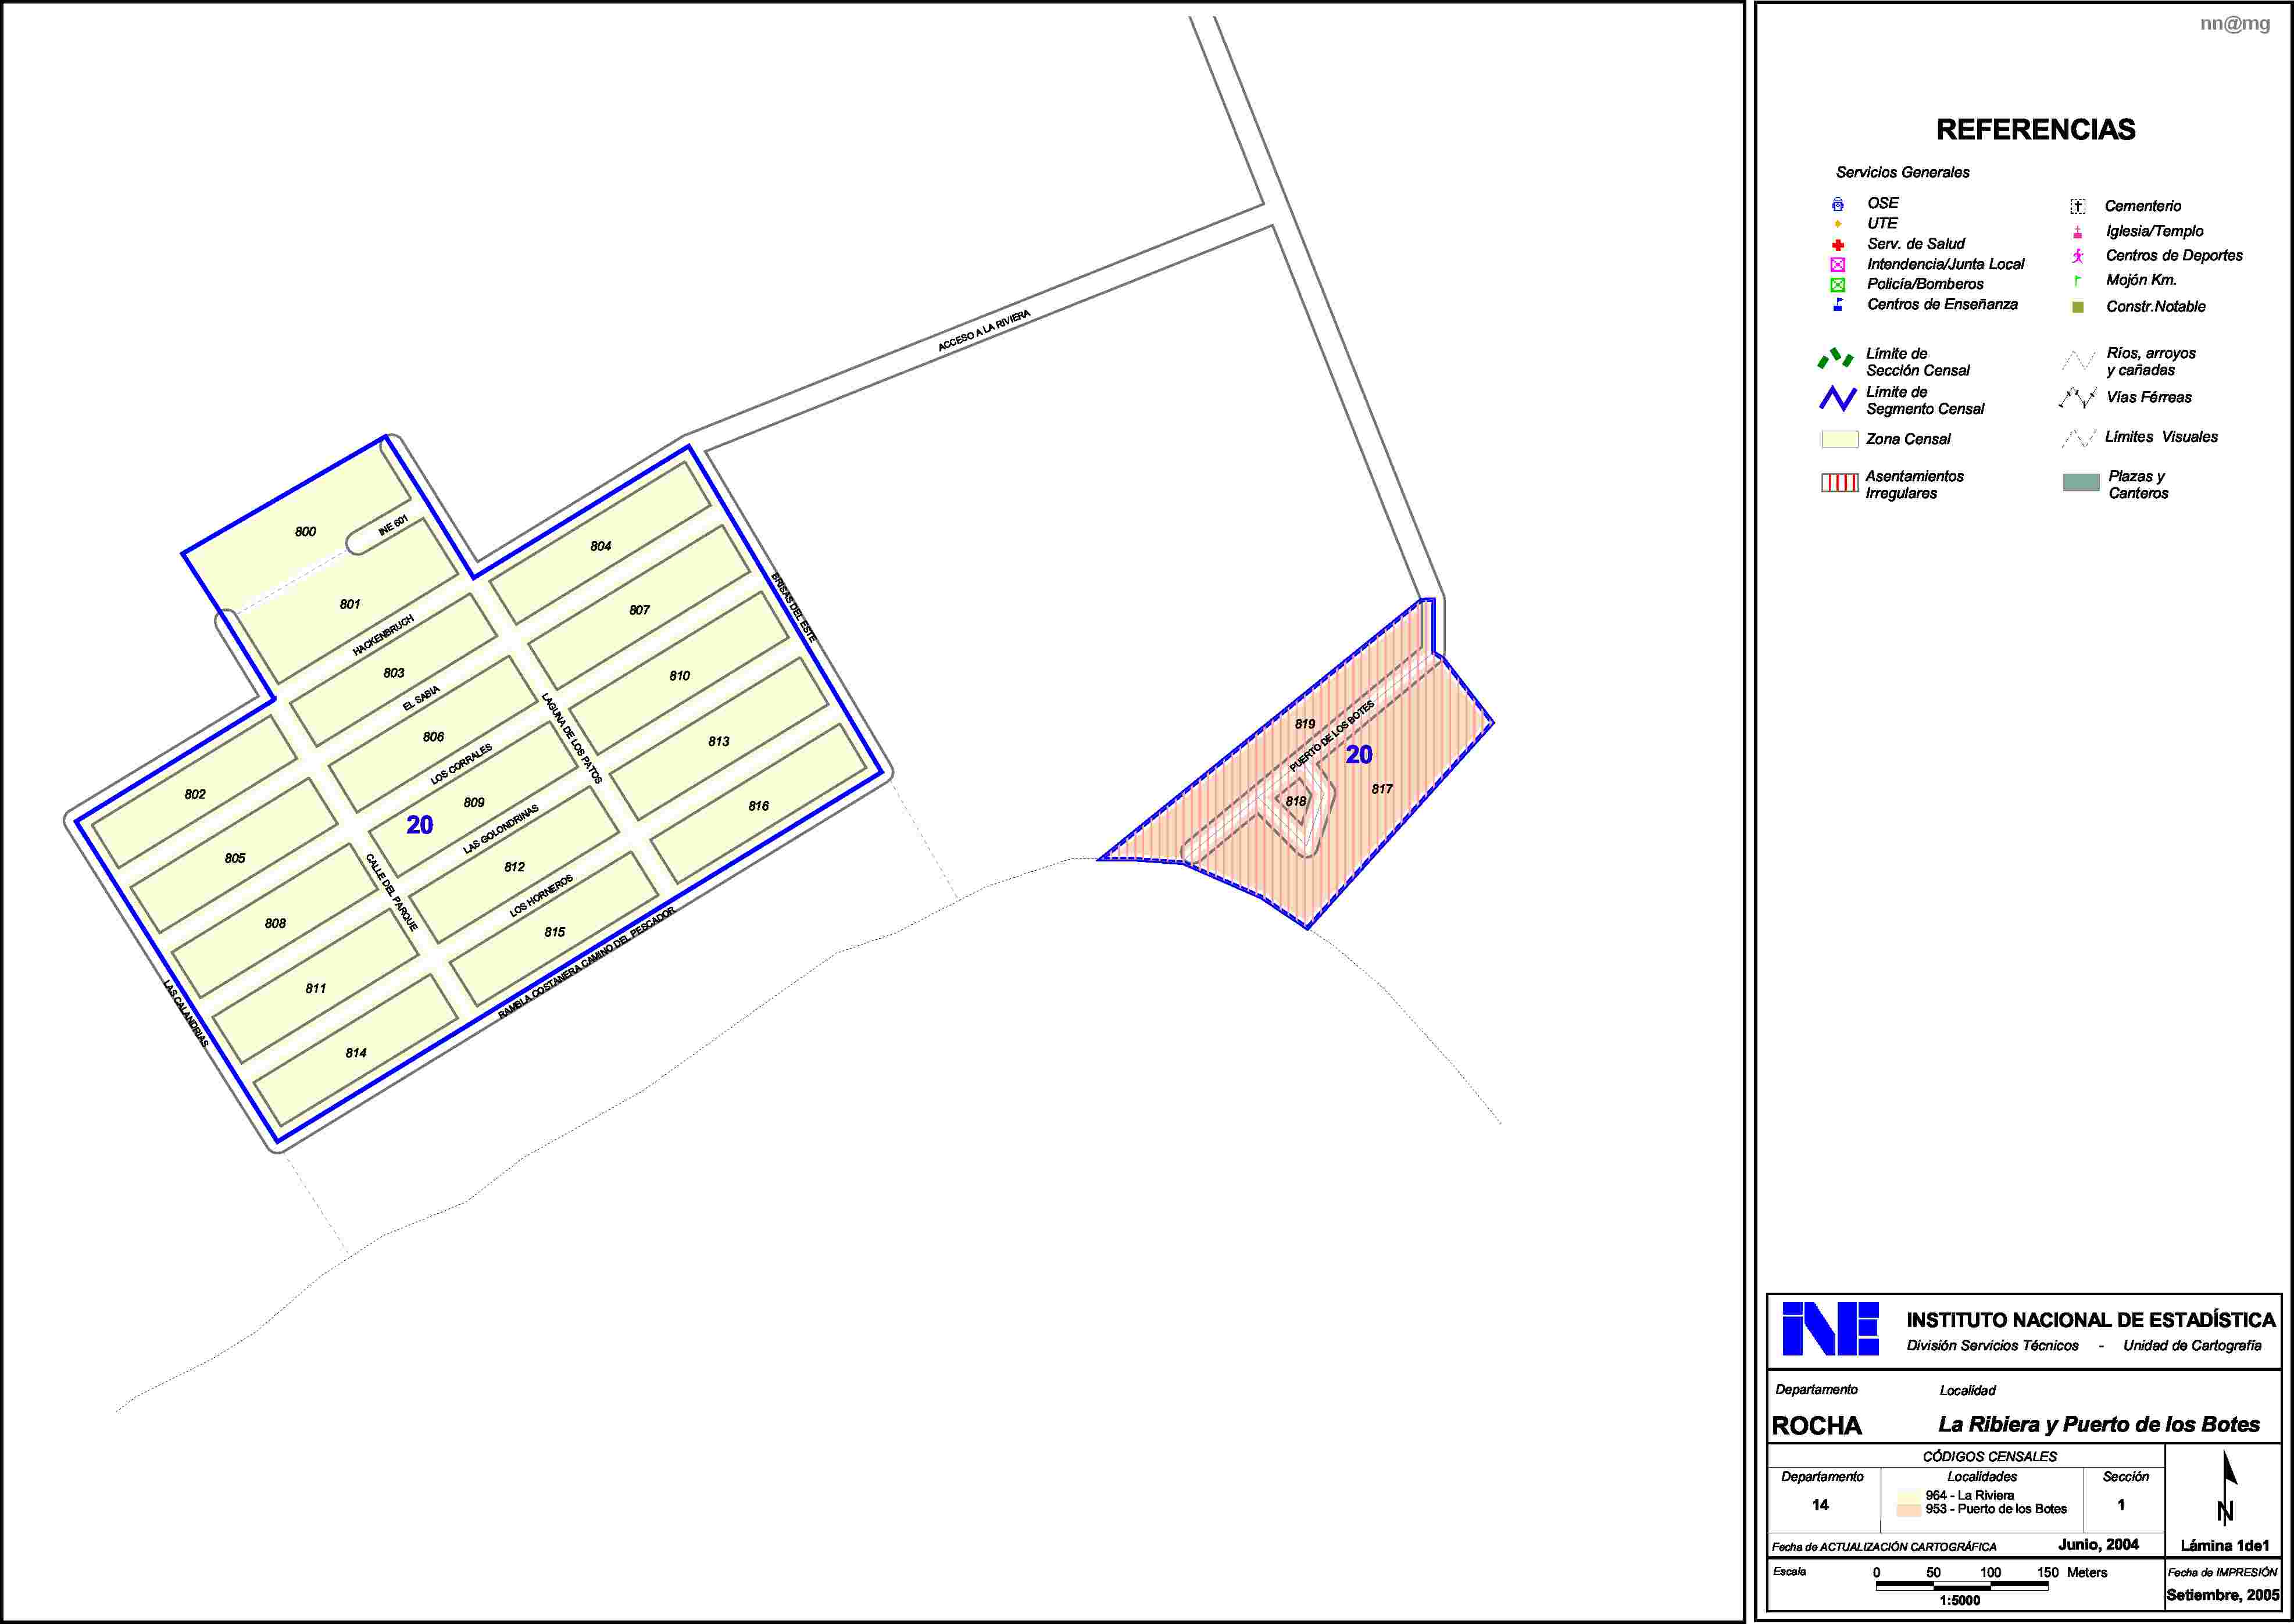The height and width of the screenshot is (1624, 2294).
Task: Click the ACCESO A LA RIVIERA road label
Action: [x=984, y=331]
